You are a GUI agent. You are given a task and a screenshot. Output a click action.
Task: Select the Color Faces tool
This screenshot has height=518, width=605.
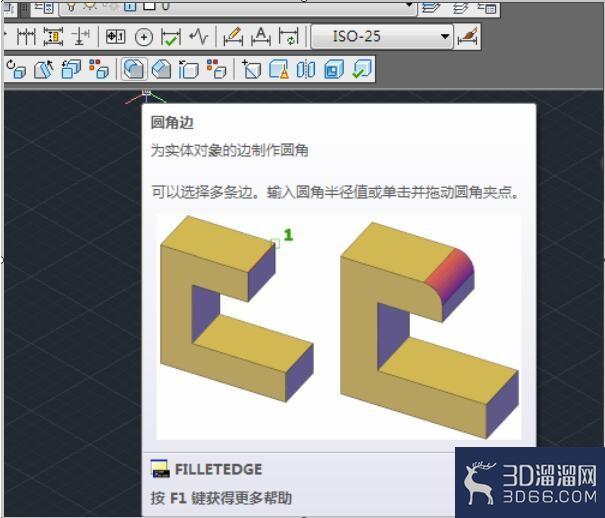99,69
